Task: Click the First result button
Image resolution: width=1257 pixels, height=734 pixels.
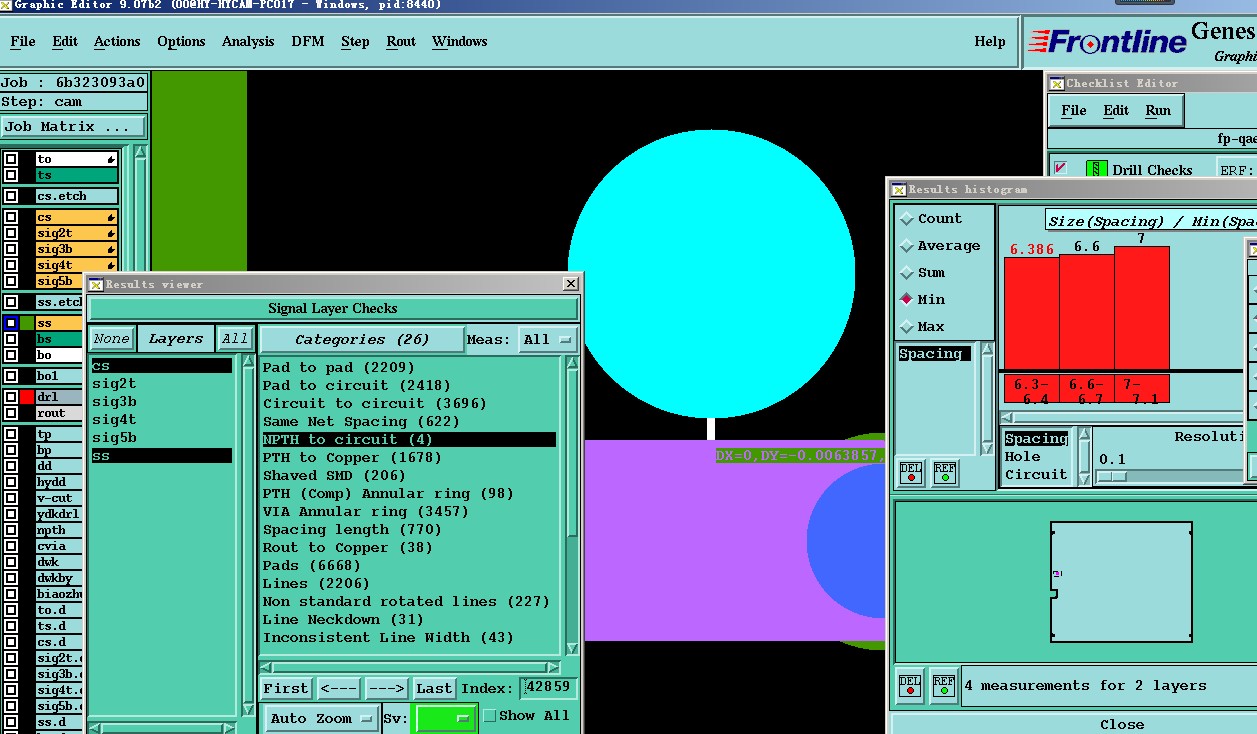Action: pos(286,688)
